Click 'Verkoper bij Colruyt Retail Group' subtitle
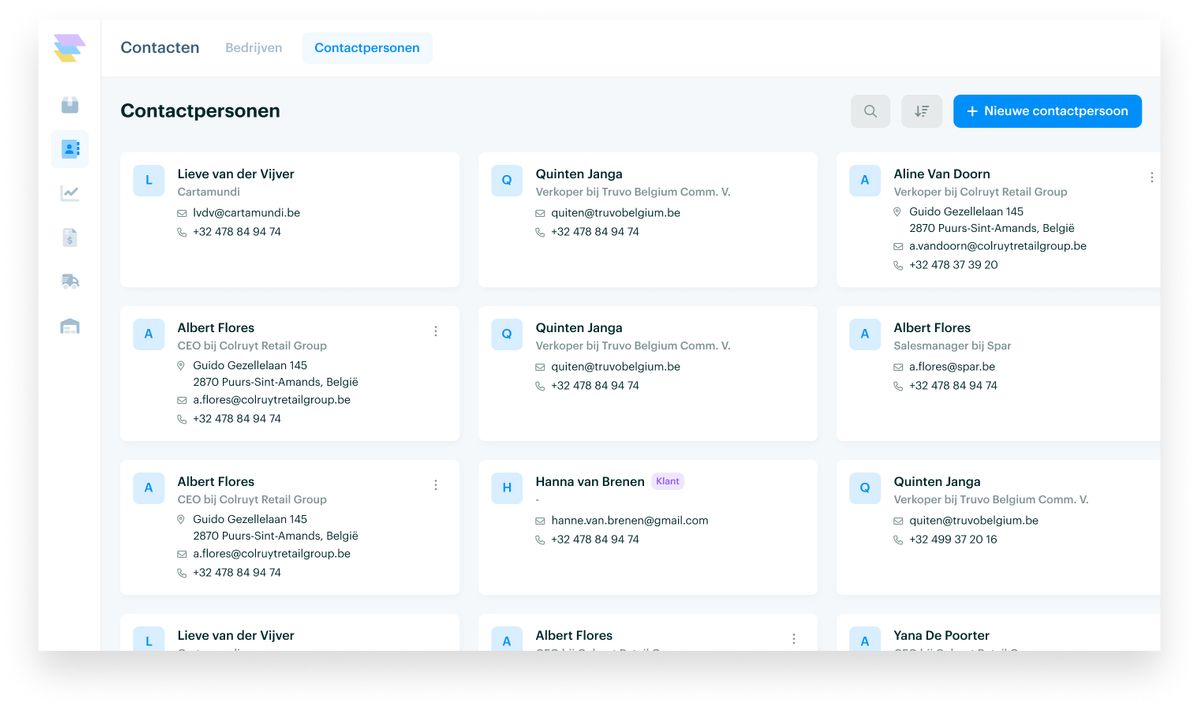Screen dimensions: 1200x710 coord(980,192)
